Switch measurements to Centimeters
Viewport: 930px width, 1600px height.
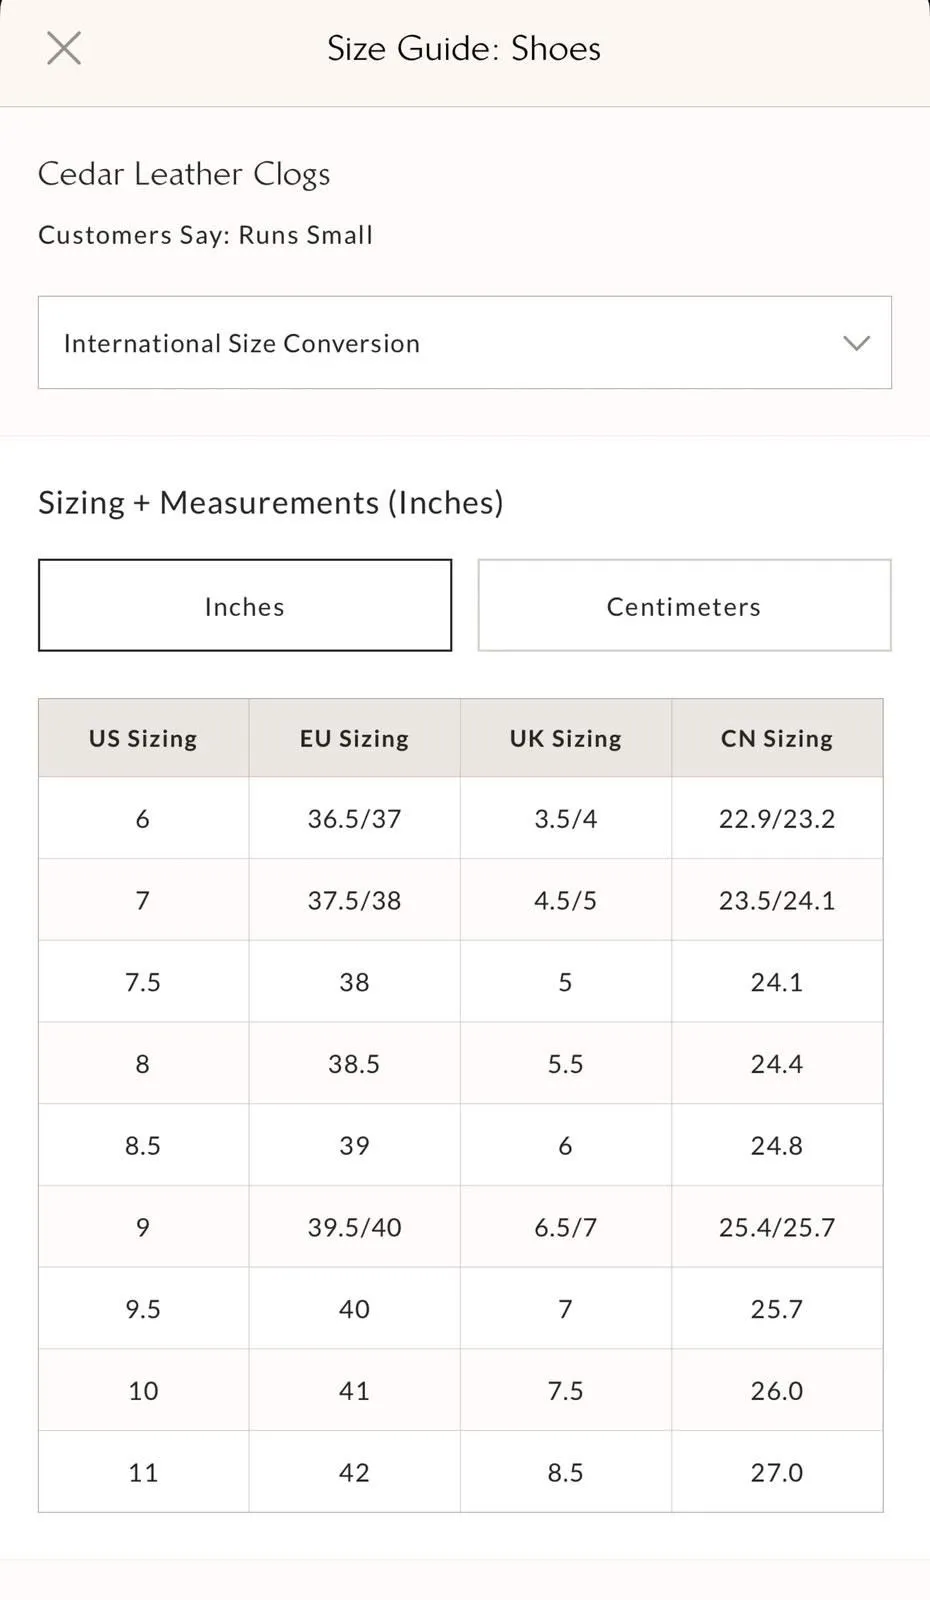[x=684, y=605]
